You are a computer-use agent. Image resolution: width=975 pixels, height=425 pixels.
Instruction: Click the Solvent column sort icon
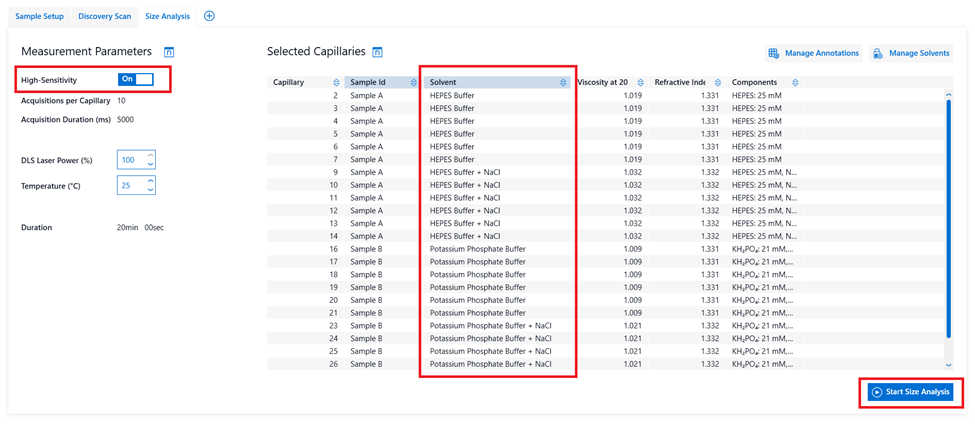[x=563, y=83]
